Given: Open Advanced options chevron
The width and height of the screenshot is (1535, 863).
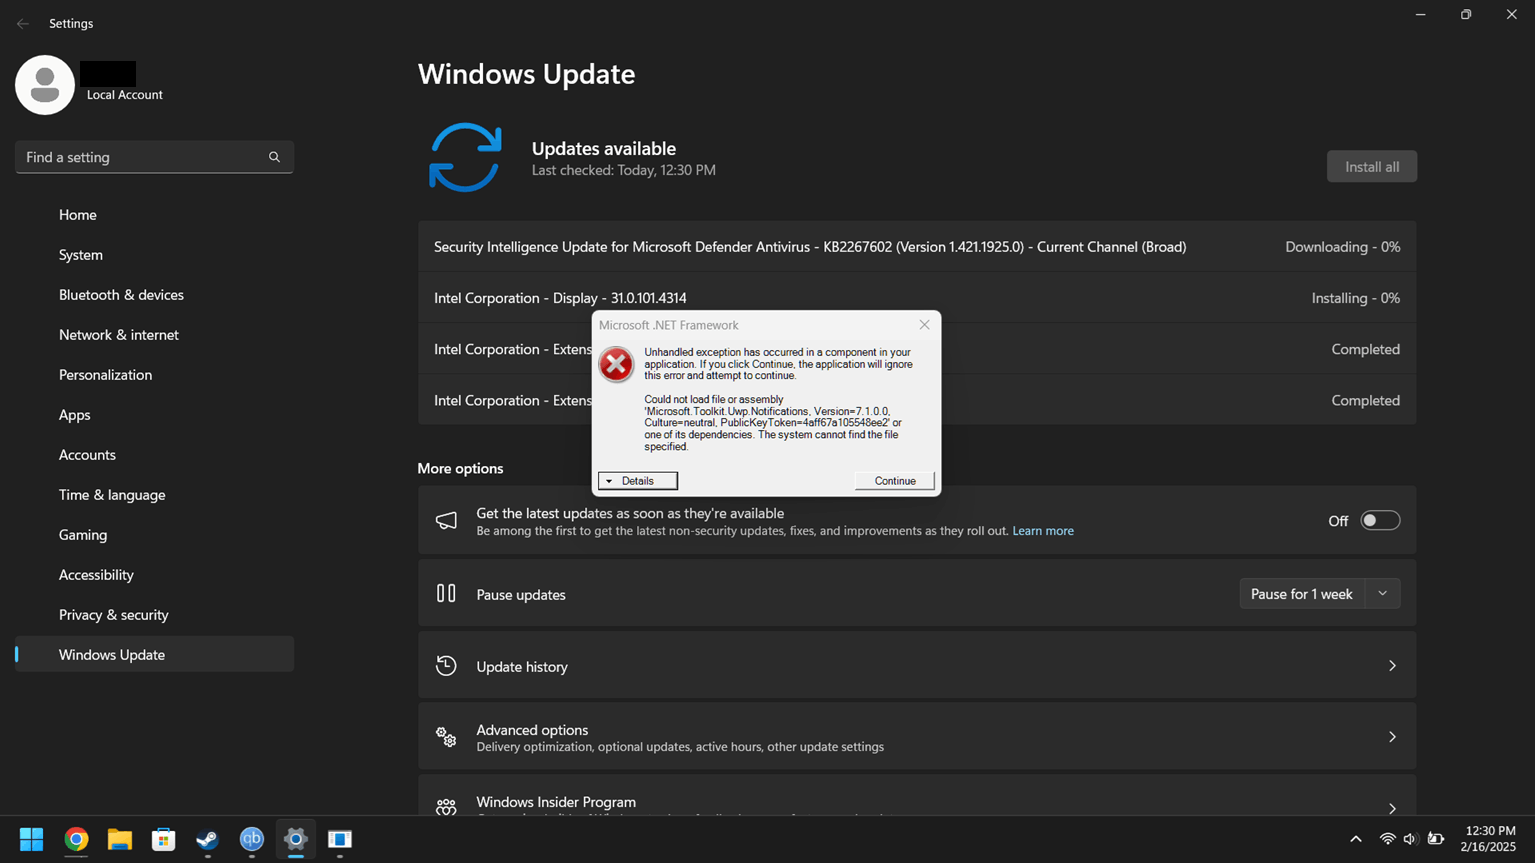Looking at the screenshot, I should (x=1392, y=737).
